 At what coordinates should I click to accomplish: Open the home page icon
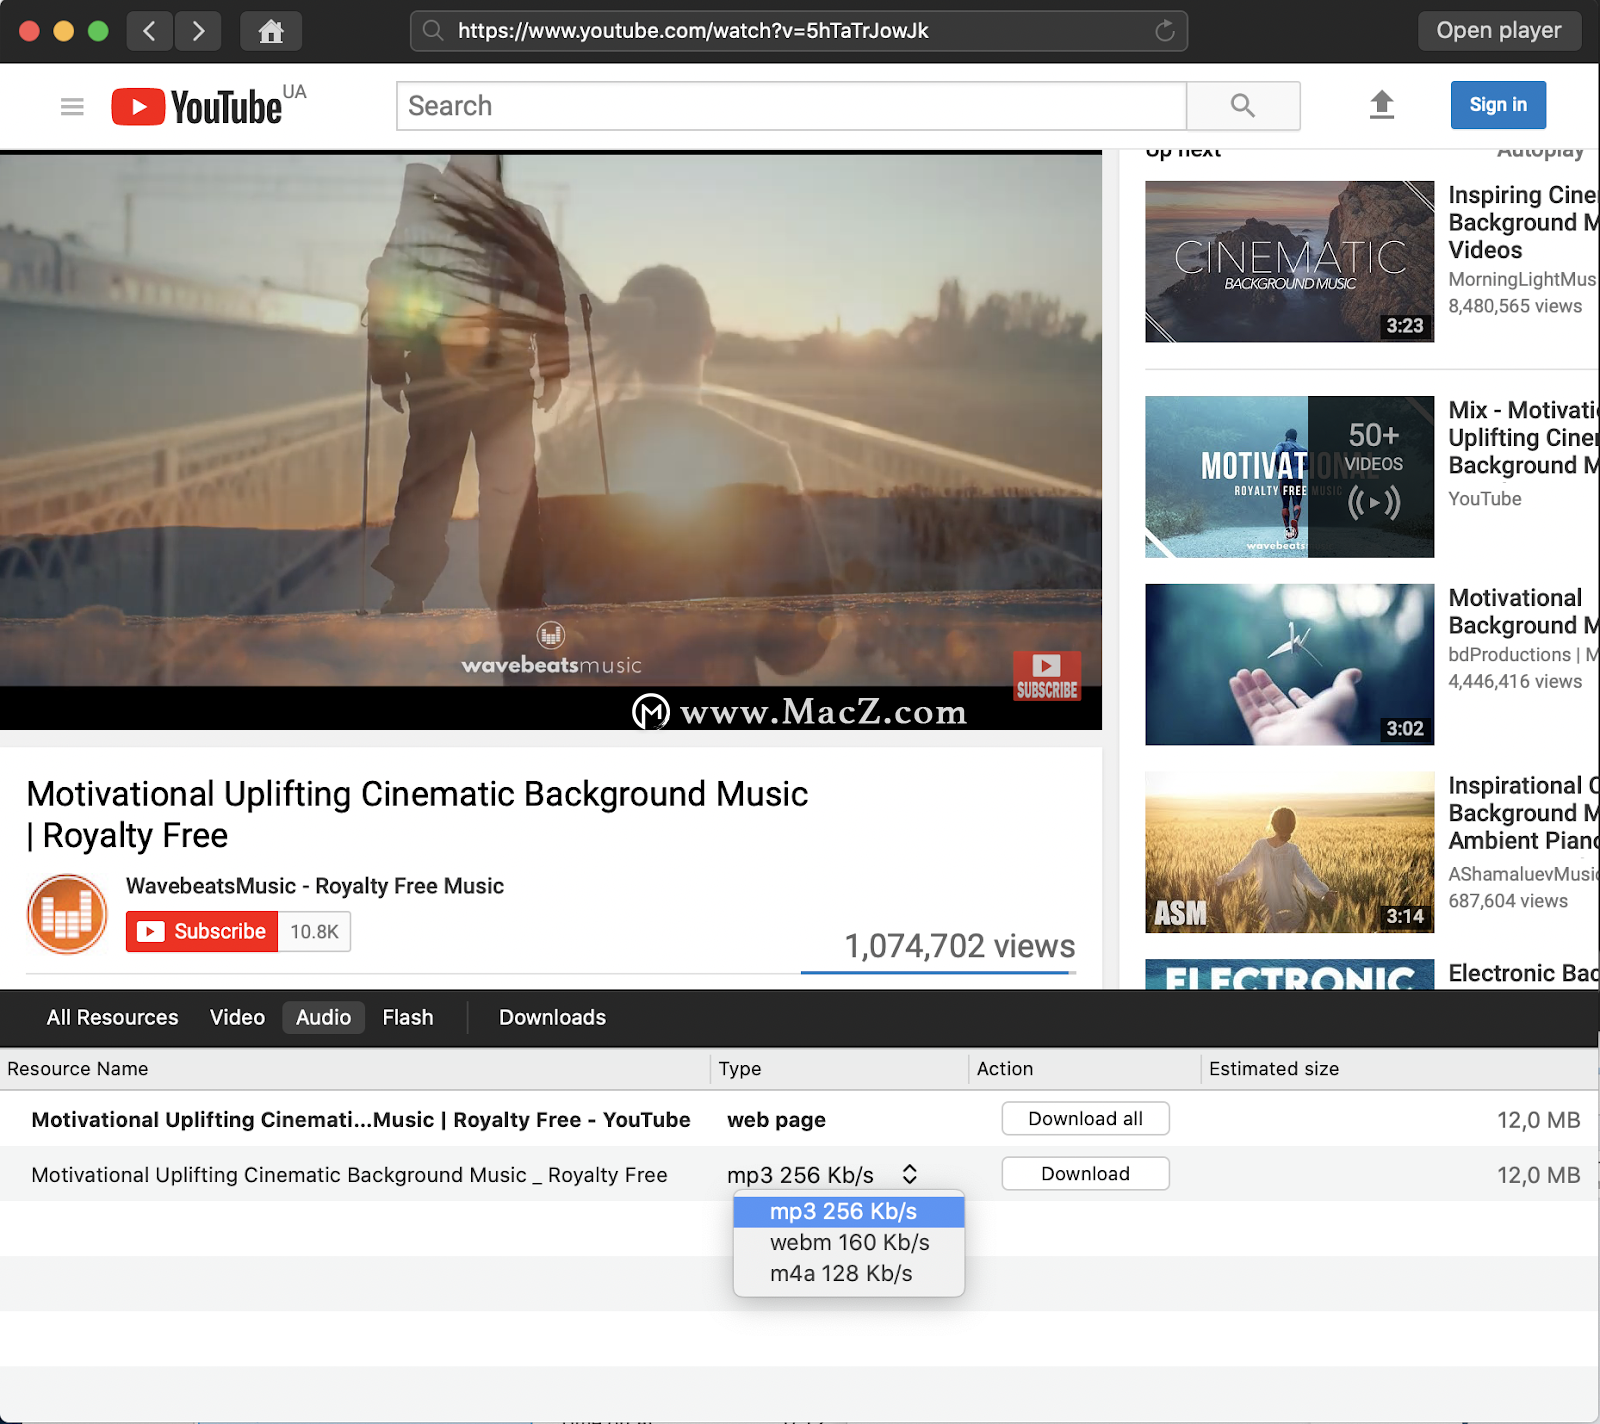271,31
